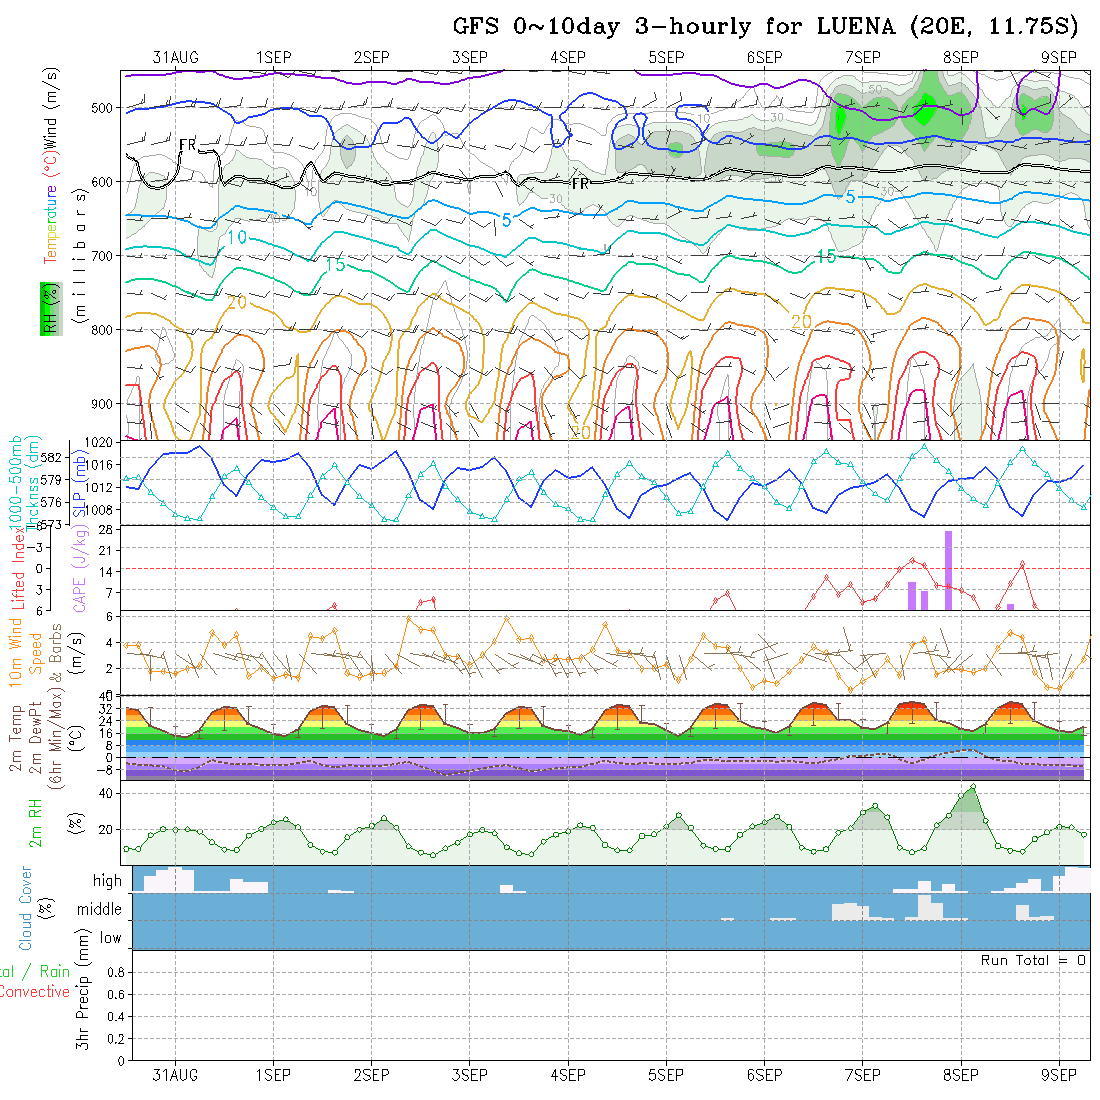This screenshot has height=1100, width=1100.
Task: Click the green RH (%) legend swatch
Action: point(48,308)
